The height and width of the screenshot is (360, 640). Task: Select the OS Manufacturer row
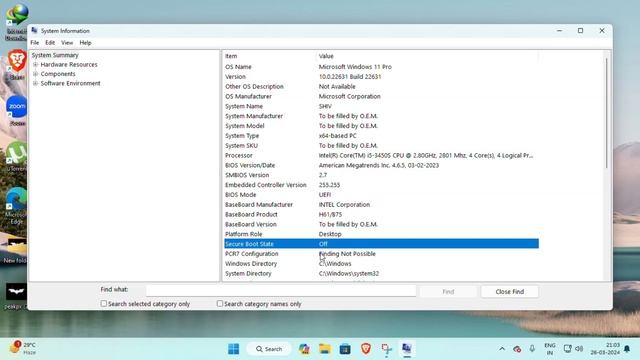[381, 96]
